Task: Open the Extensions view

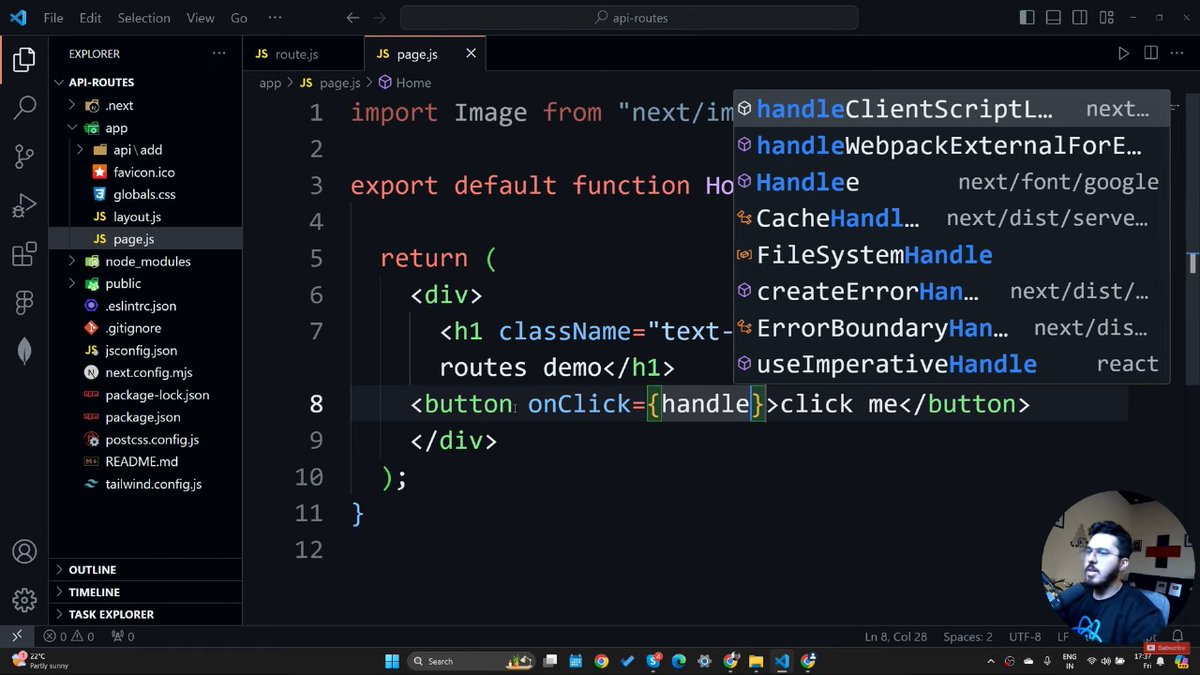Action: (x=25, y=255)
